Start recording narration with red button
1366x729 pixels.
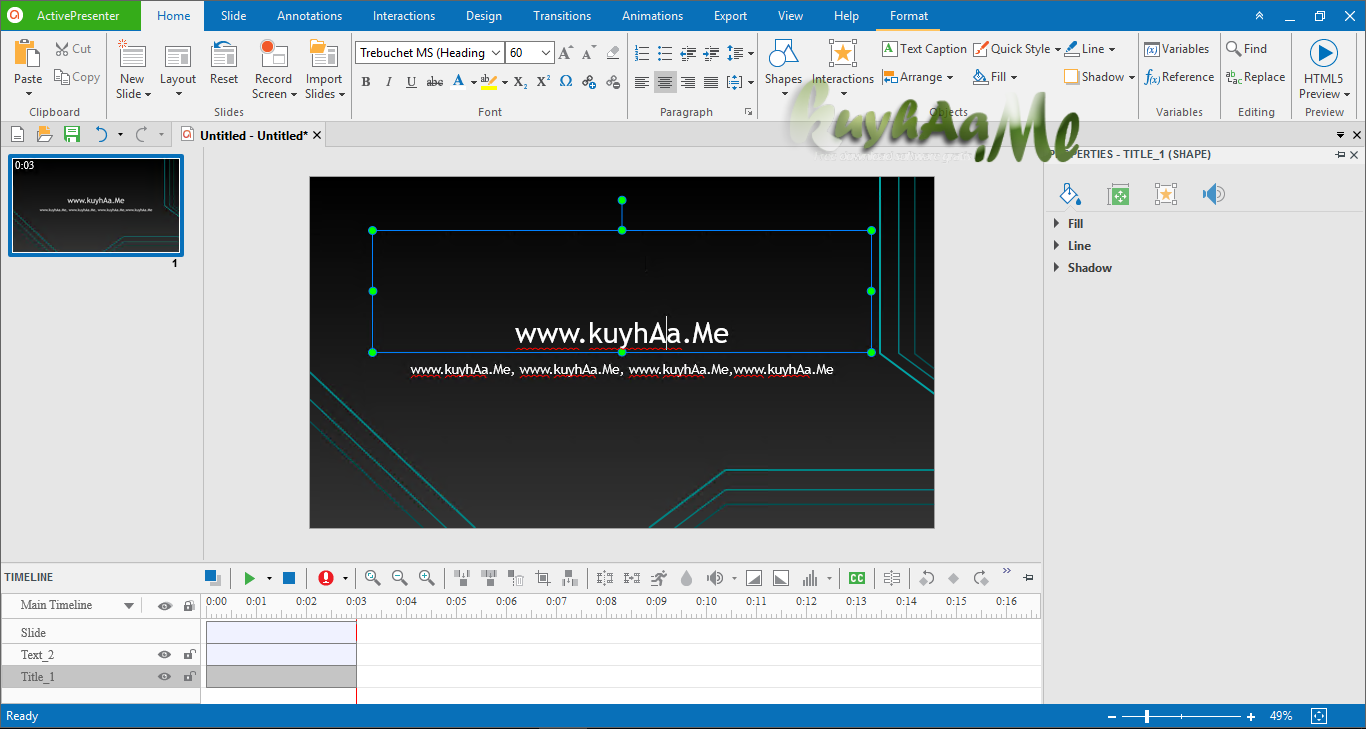(x=326, y=578)
